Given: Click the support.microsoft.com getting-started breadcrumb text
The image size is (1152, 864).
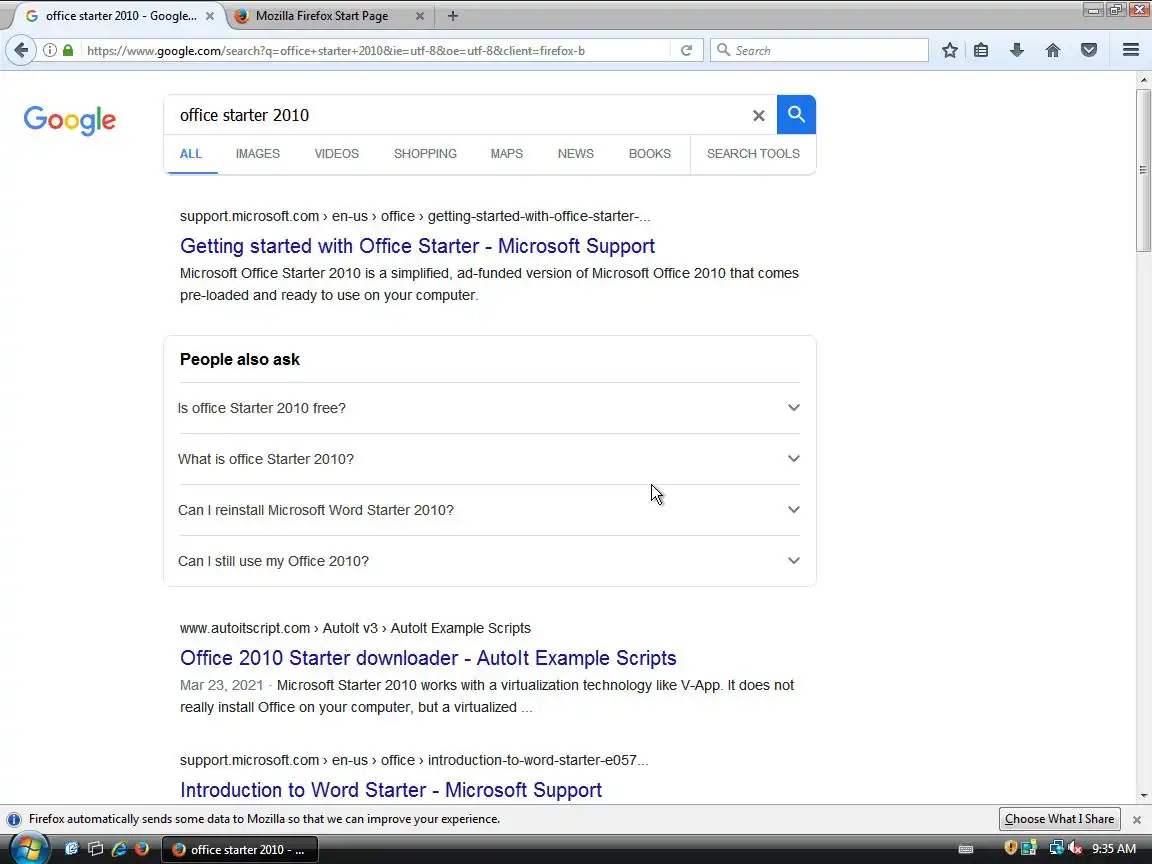Looking at the screenshot, I should [x=415, y=216].
